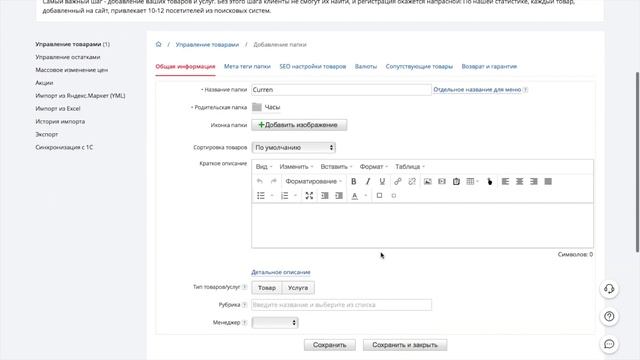The image size is (640, 360).
Task: Open the question mark help widget
Action: pyautogui.click(x=609, y=316)
